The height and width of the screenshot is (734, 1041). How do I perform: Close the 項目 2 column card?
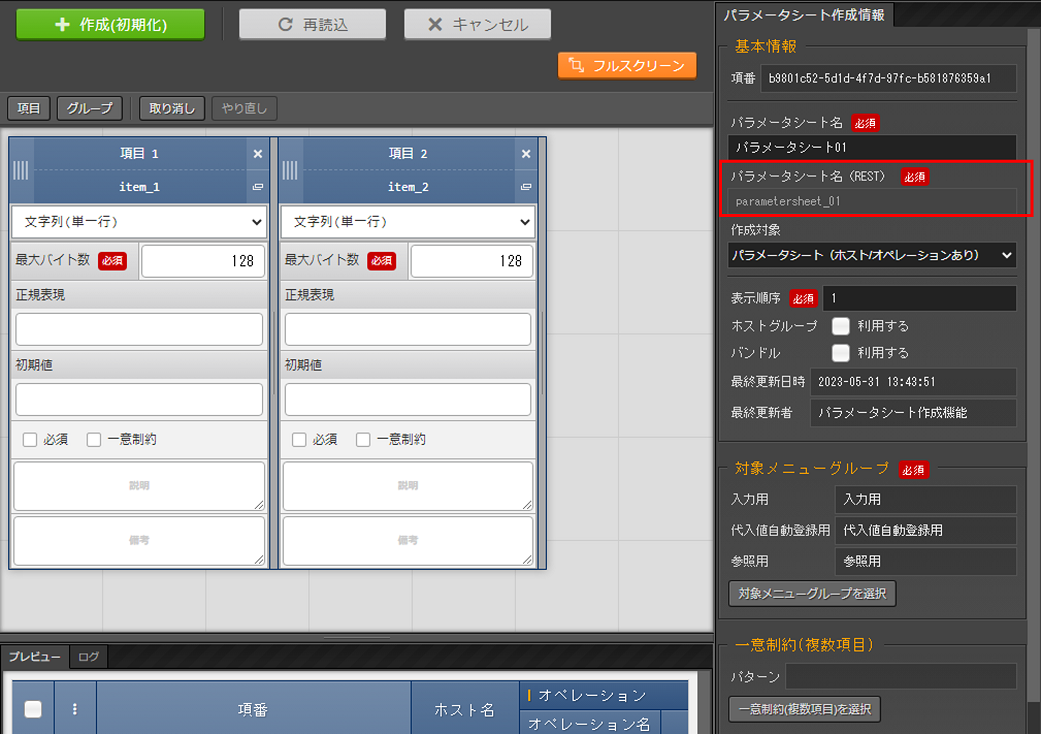(526, 154)
